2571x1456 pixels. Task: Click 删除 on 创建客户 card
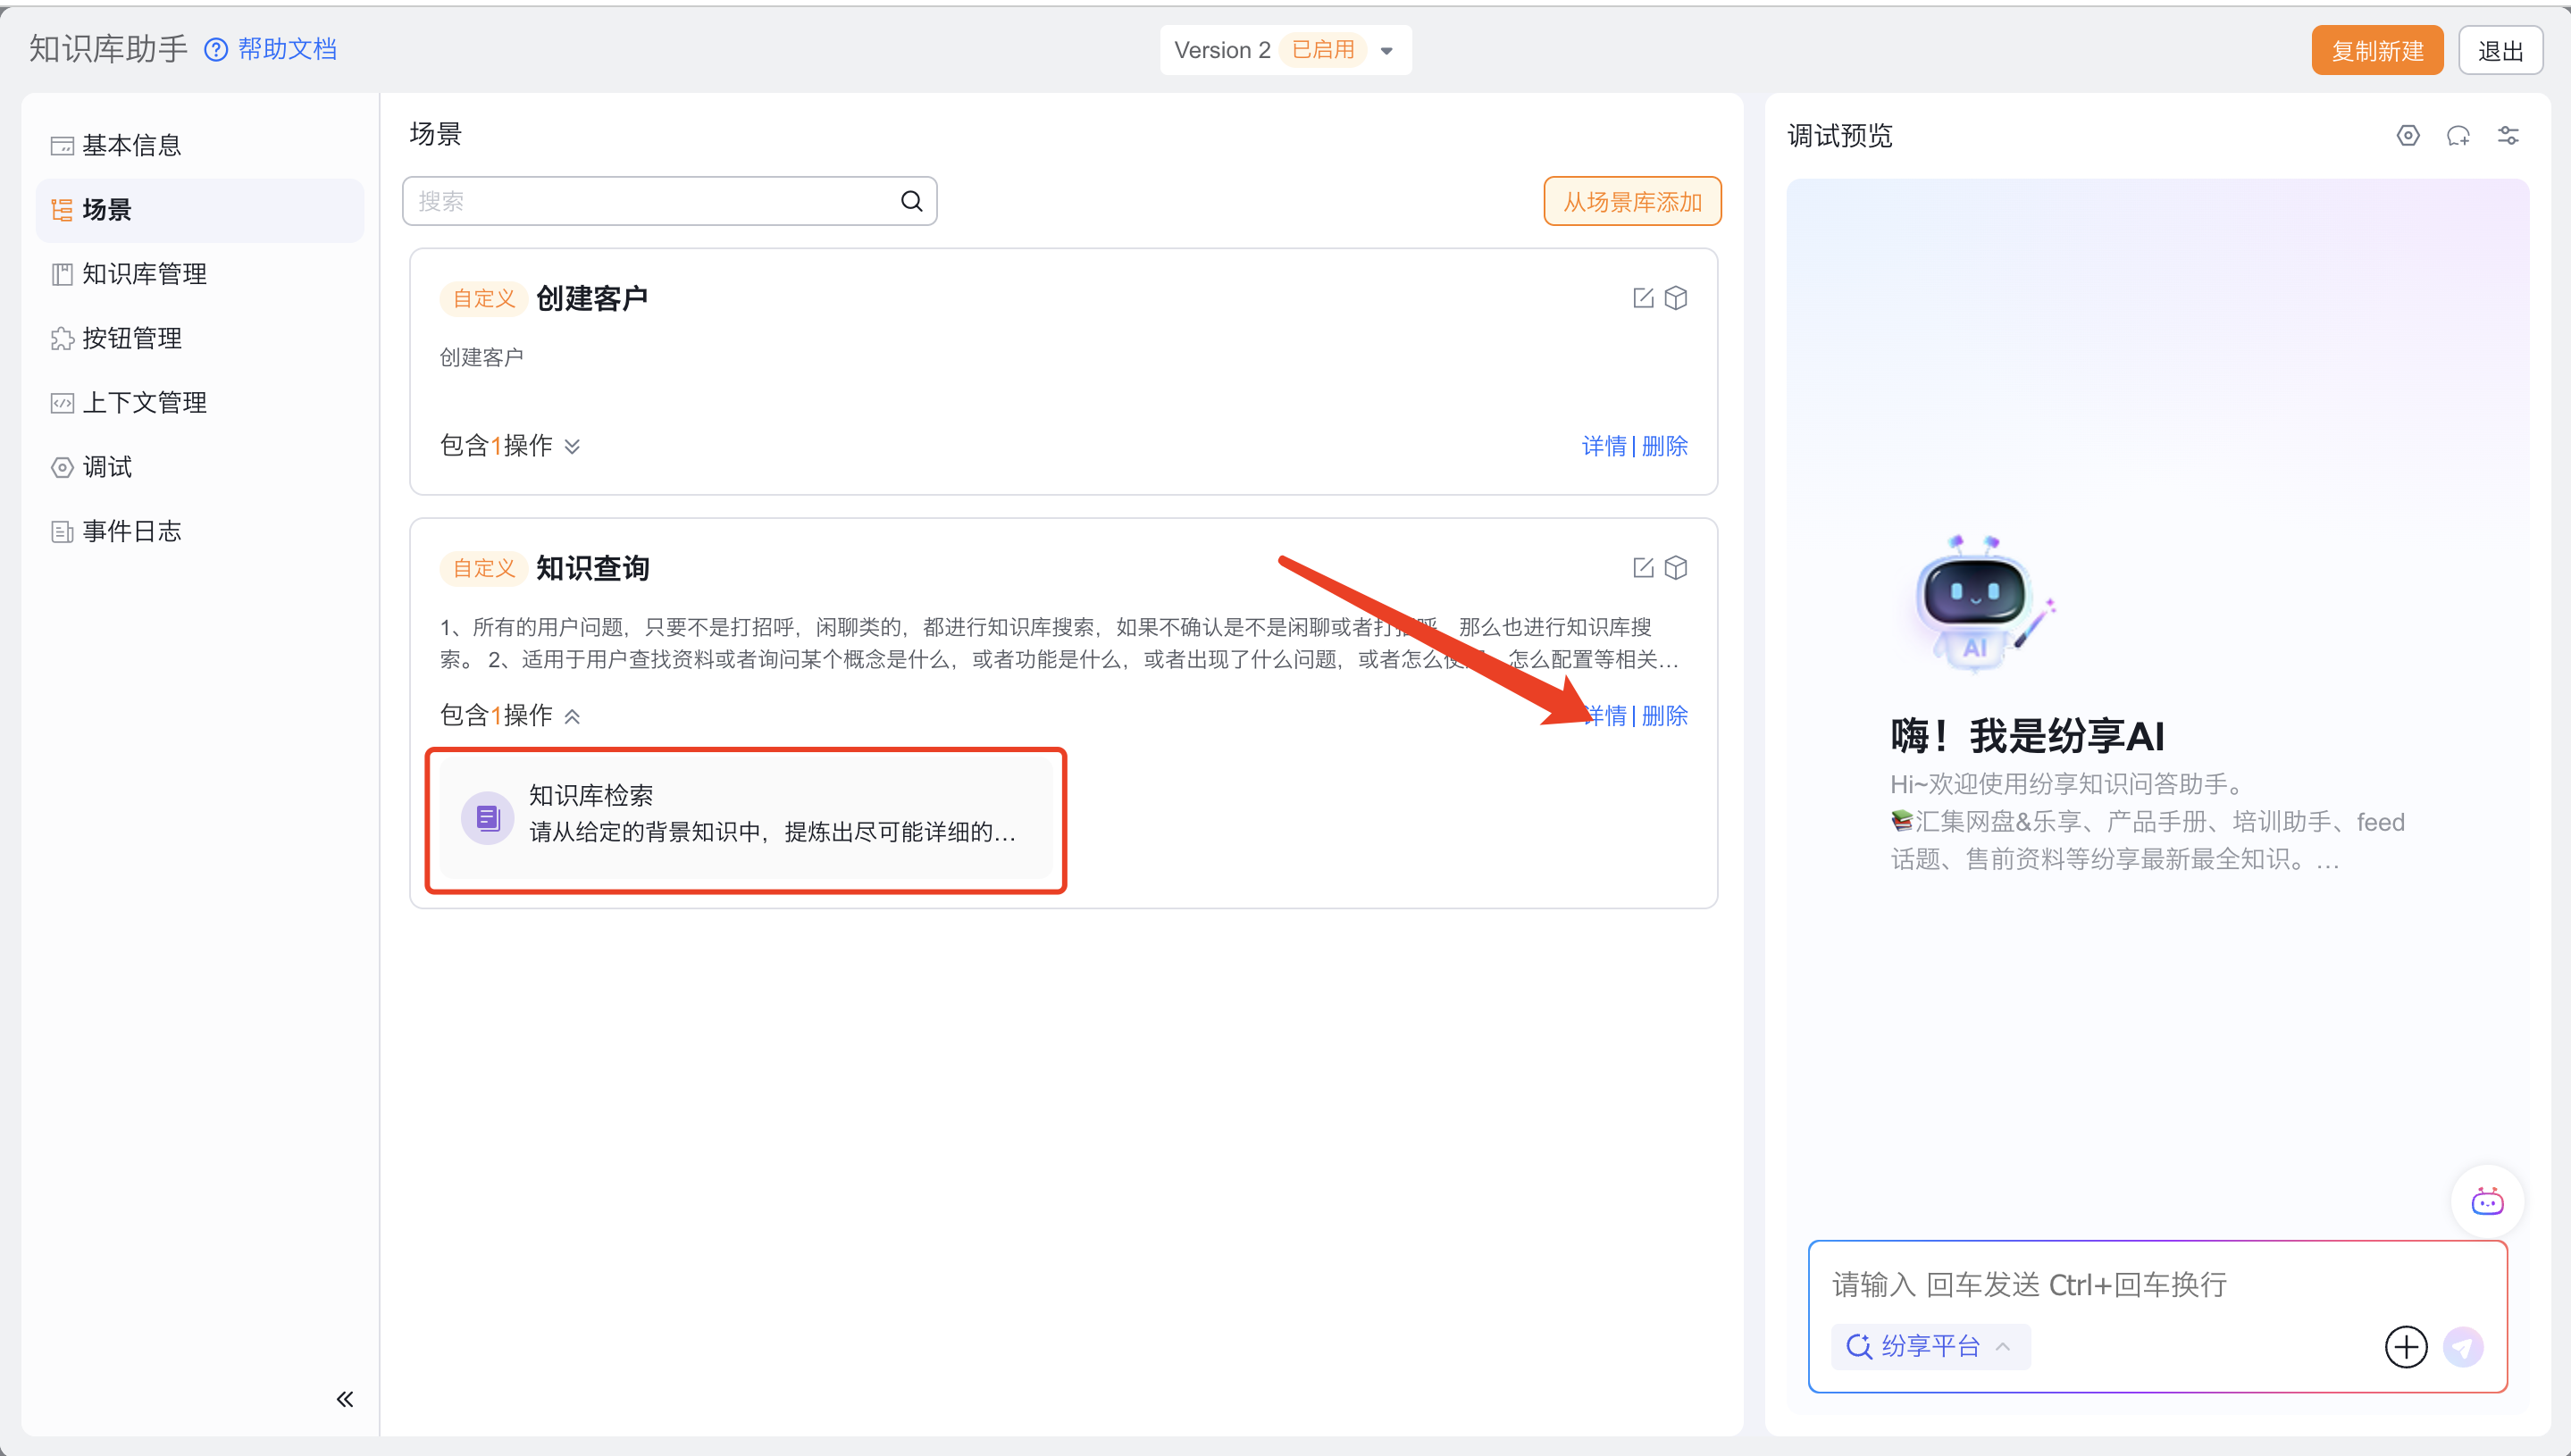pos(1665,446)
